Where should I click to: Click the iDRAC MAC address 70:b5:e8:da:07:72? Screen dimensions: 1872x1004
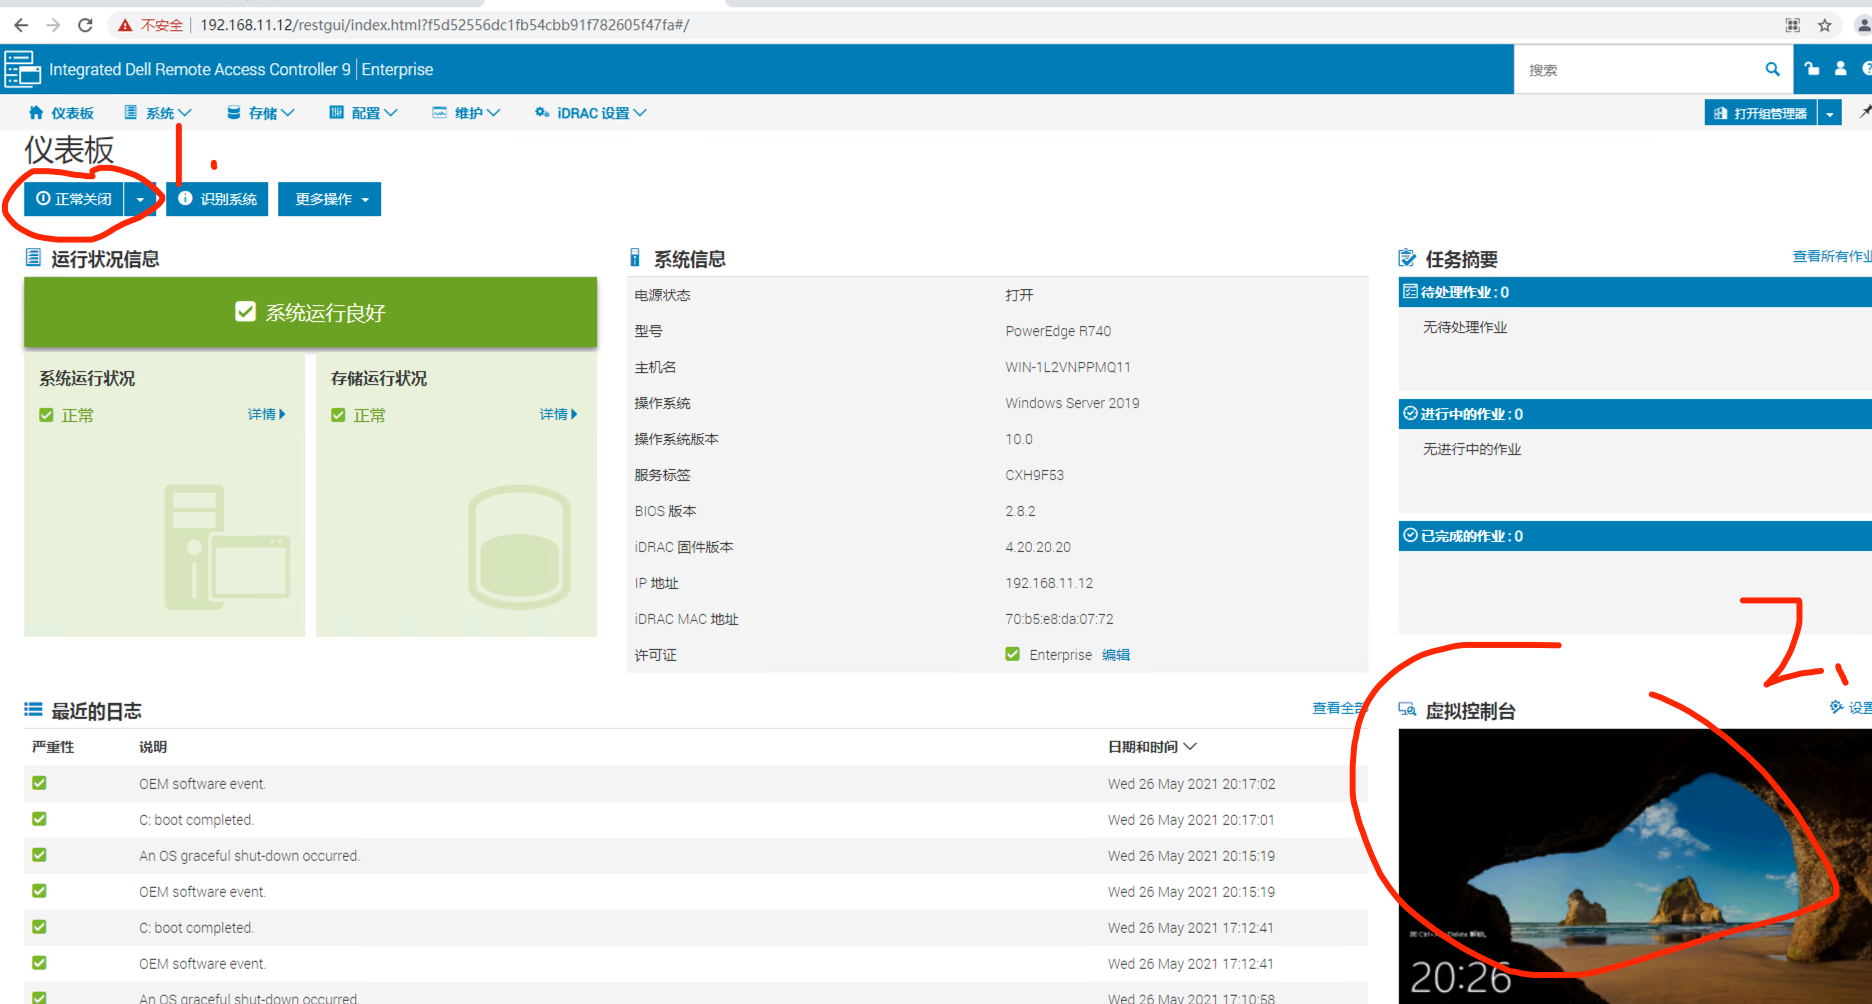(1059, 619)
